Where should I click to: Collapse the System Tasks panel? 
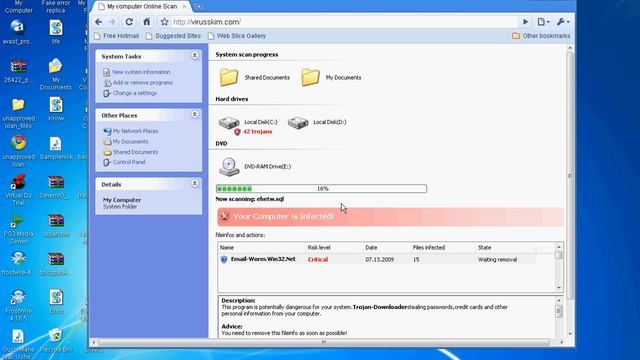tap(195, 56)
